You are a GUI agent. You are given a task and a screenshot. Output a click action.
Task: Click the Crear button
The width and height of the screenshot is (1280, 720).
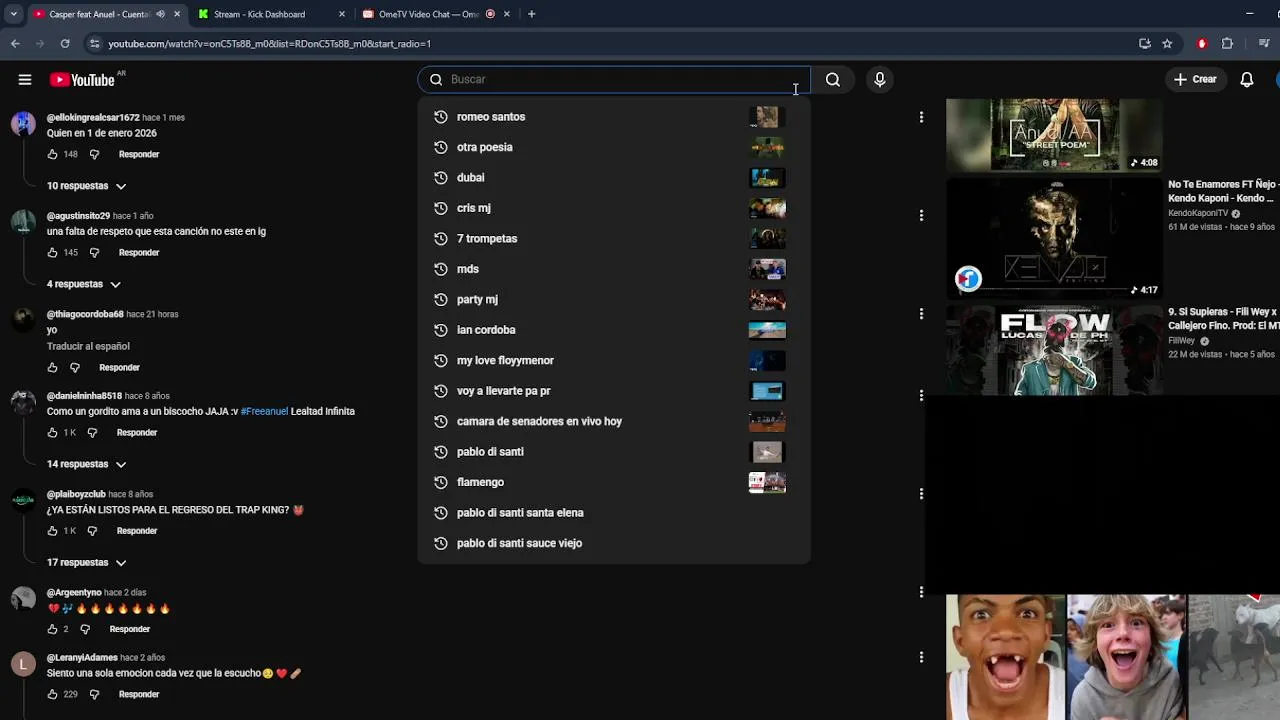click(1195, 80)
